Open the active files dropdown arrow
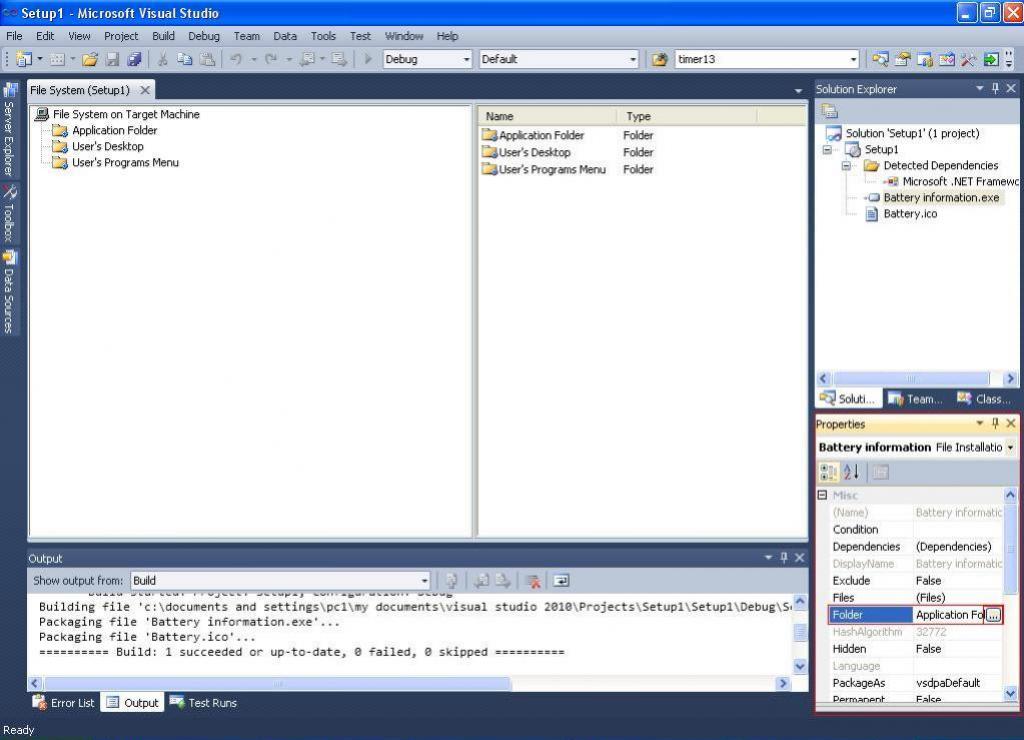1024x740 pixels. [798, 91]
